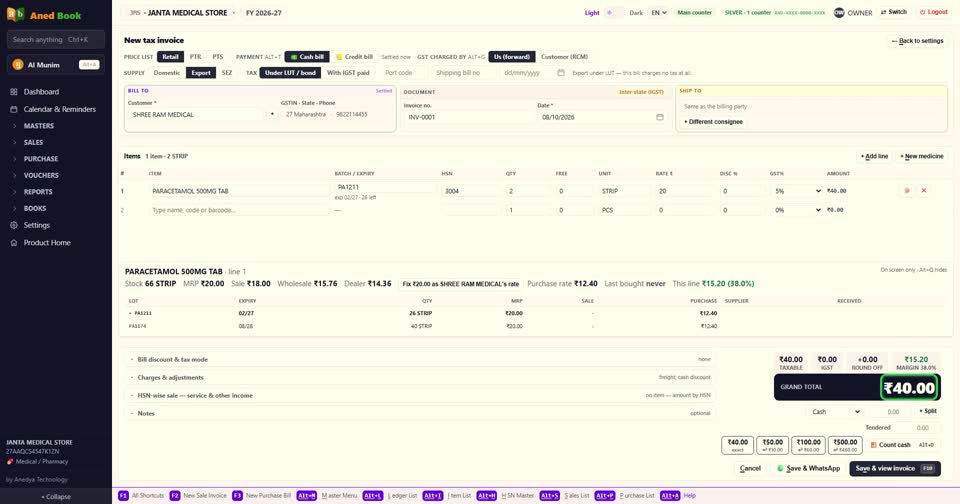This screenshot has height=504, width=960.
Task: Click the F3 New Purchase Bill badge
Action: 237,495
